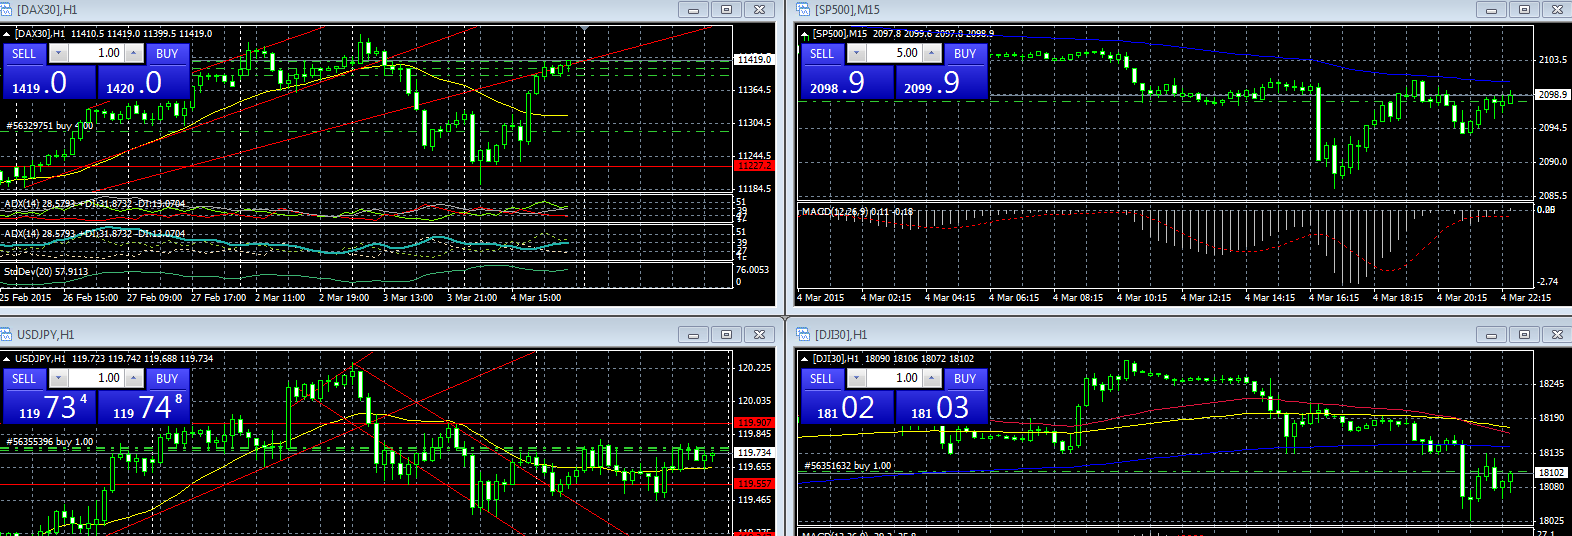1572x536 pixels.
Task: Click BUY on the USDJPY chart
Action: [x=167, y=379]
